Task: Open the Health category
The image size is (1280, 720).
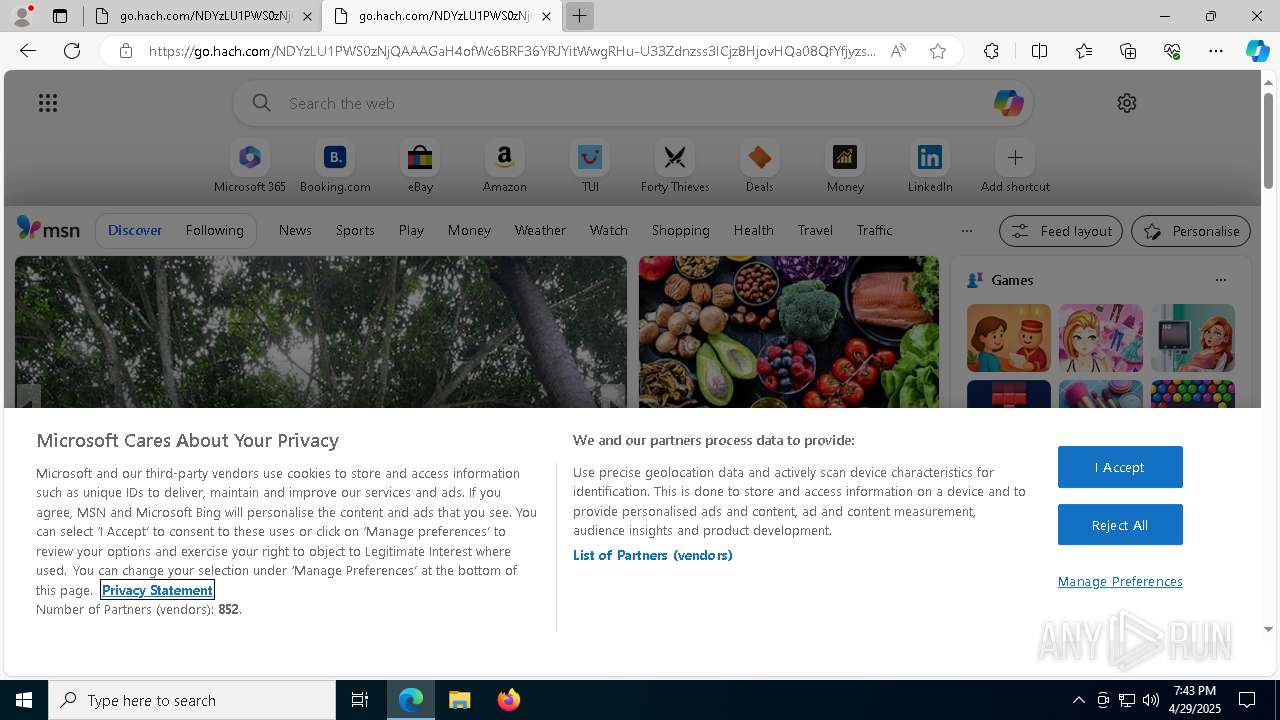Action: coord(754,230)
